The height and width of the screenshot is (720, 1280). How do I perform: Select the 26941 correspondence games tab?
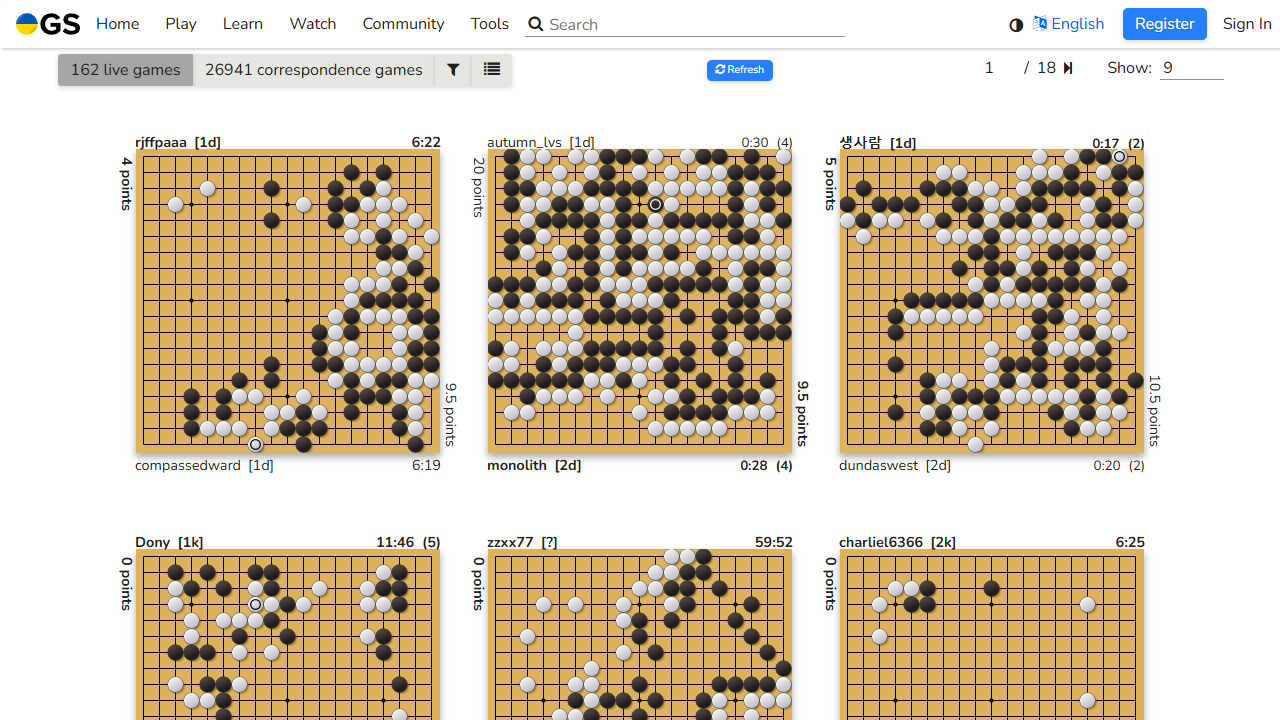[x=314, y=70]
